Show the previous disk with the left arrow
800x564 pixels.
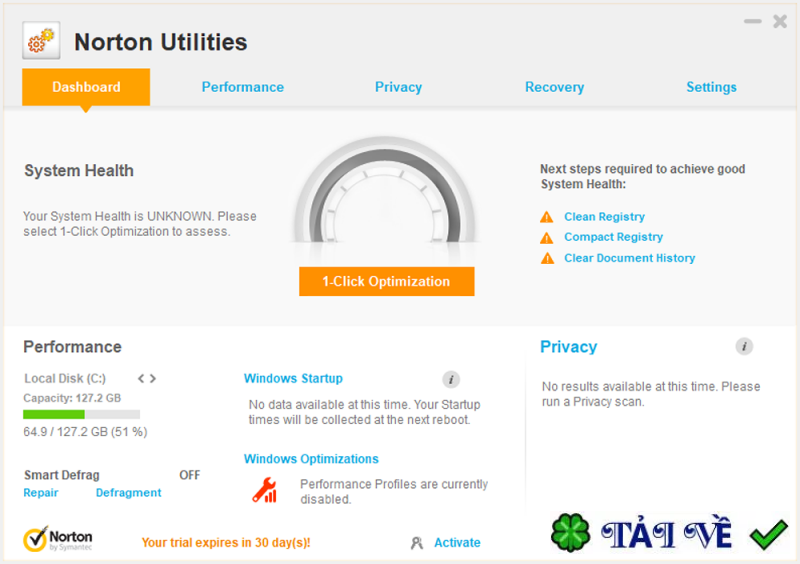coord(141,379)
